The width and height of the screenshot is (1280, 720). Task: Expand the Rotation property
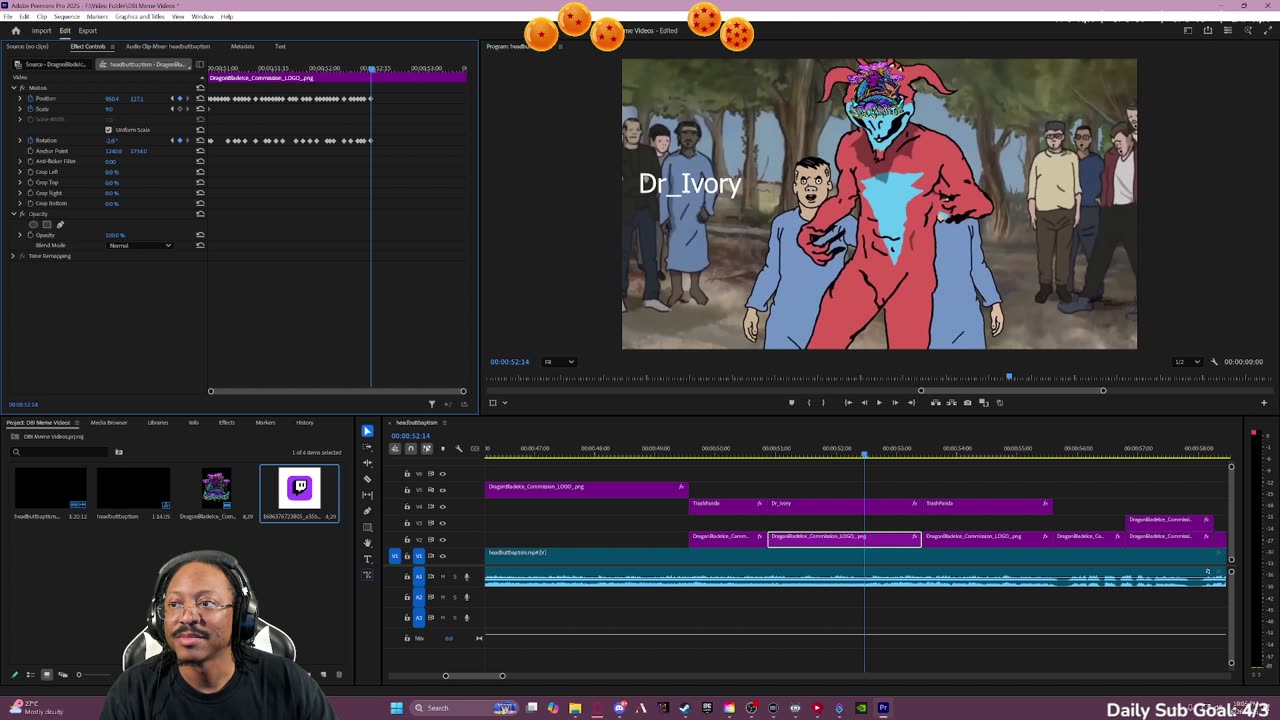pyautogui.click(x=20, y=140)
